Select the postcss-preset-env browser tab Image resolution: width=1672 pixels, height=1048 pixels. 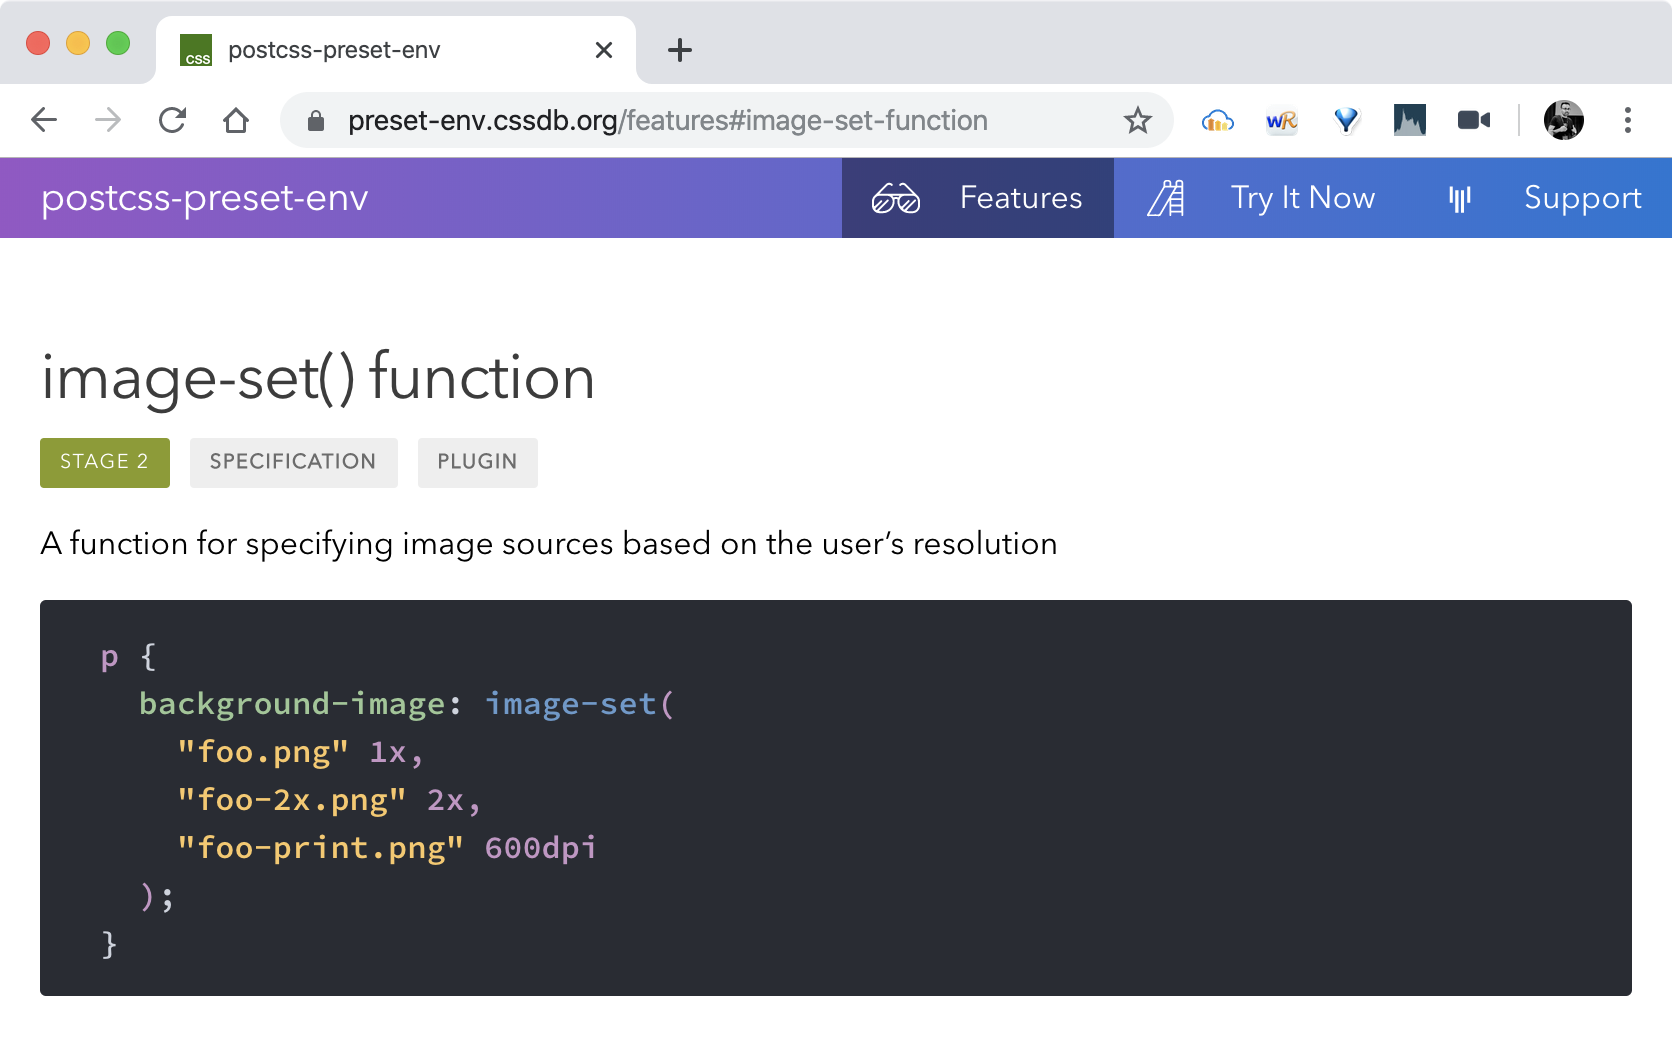tap(396, 50)
